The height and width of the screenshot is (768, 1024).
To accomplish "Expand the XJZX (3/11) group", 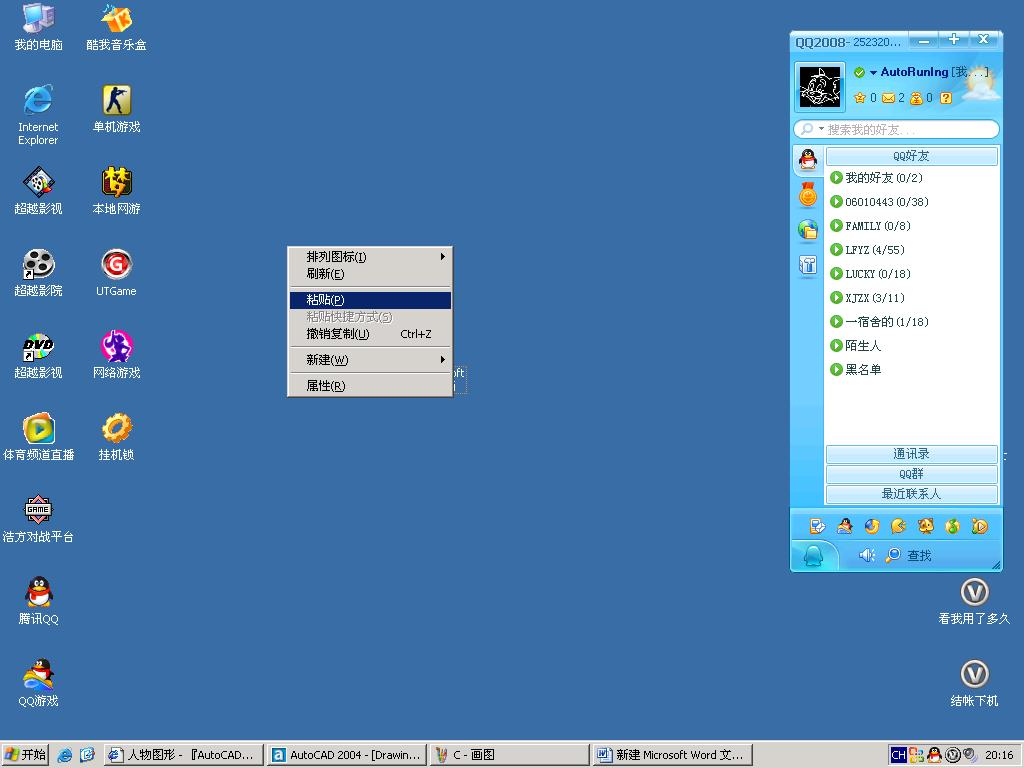I will tap(867, 298).
